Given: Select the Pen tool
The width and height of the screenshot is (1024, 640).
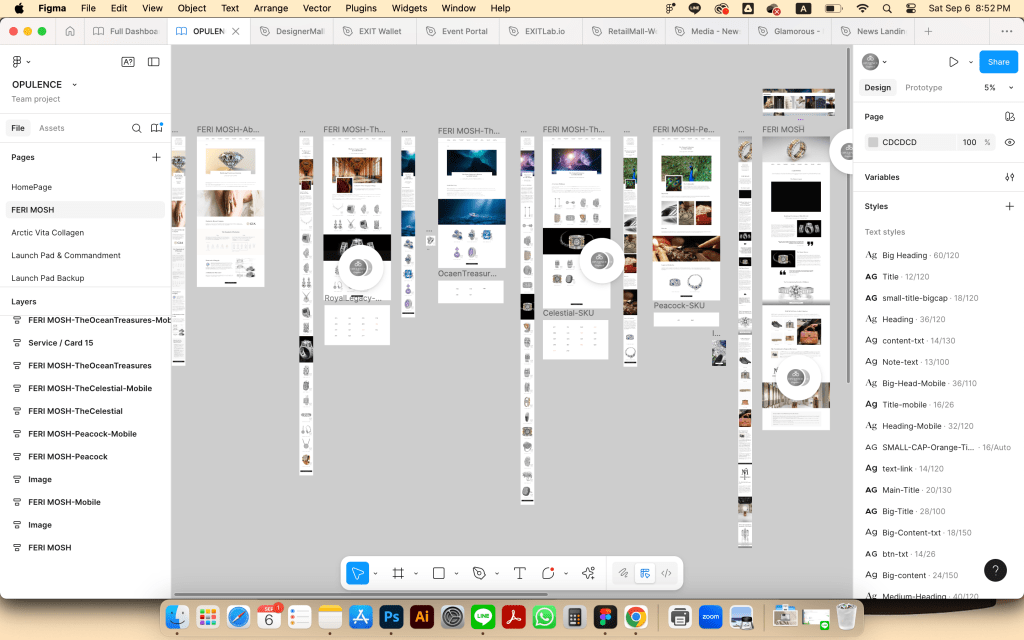Looking at the screenshot, I should (479, 573).
